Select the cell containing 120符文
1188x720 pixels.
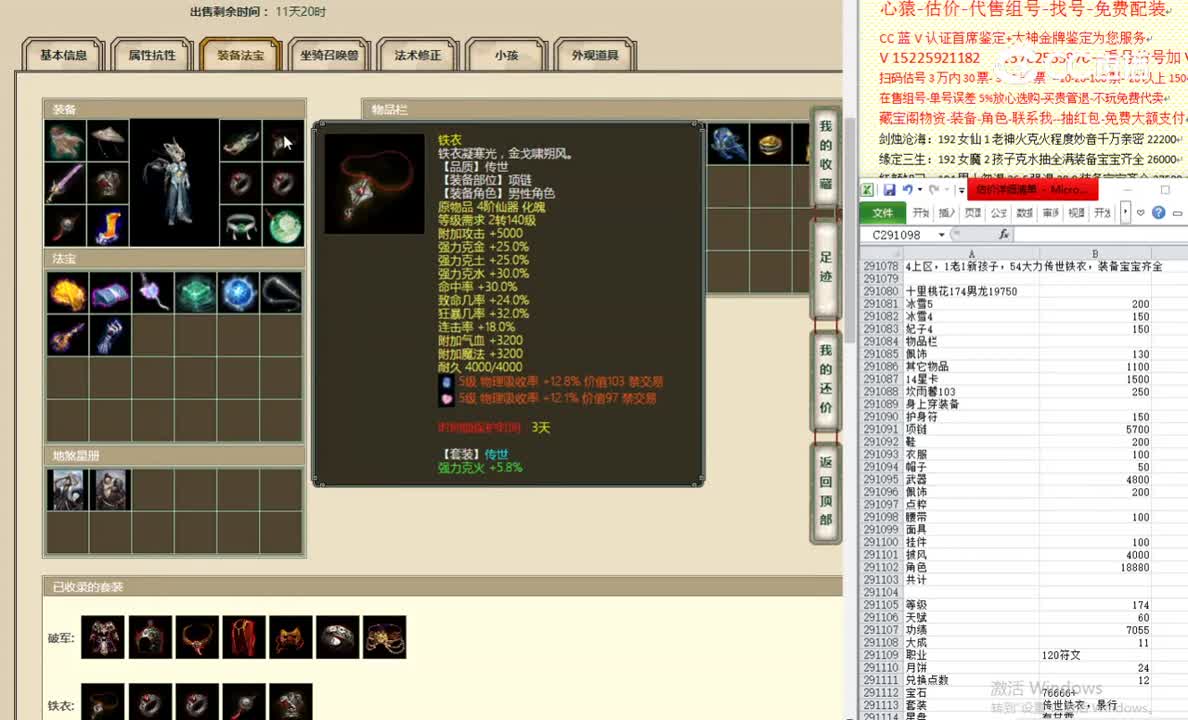point(1096,655)
